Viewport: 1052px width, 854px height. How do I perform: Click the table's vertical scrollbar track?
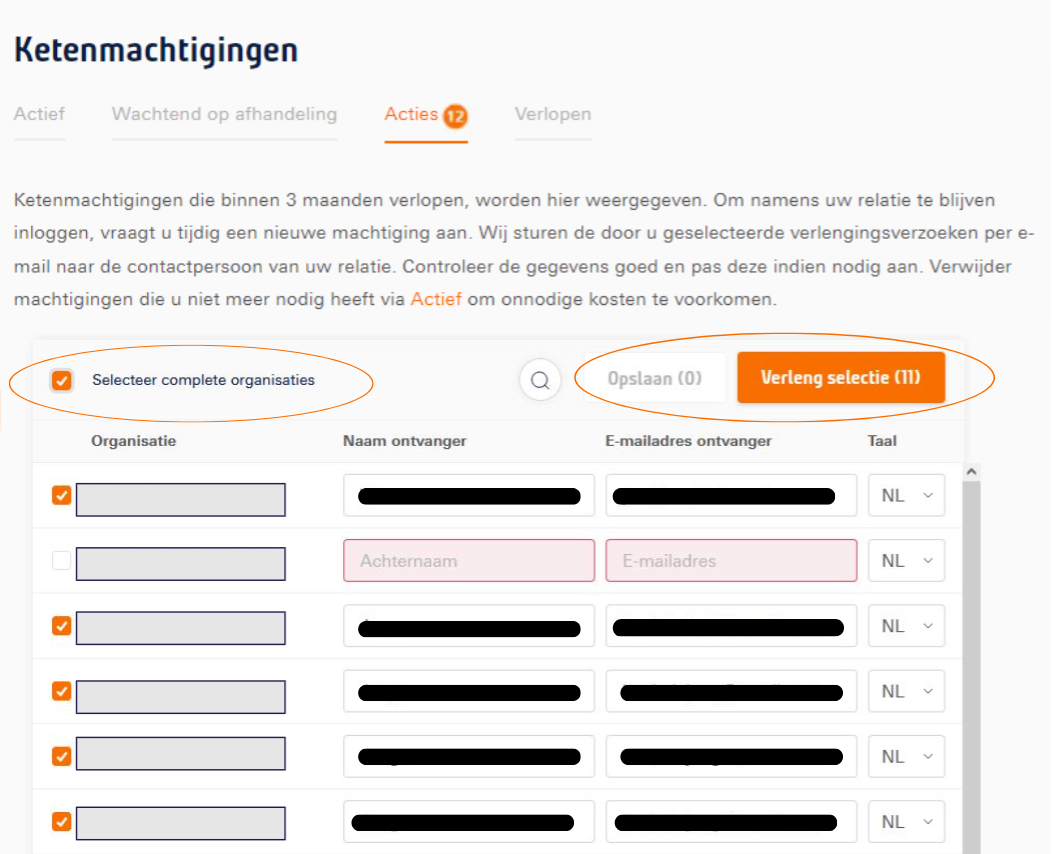(971, 668)
